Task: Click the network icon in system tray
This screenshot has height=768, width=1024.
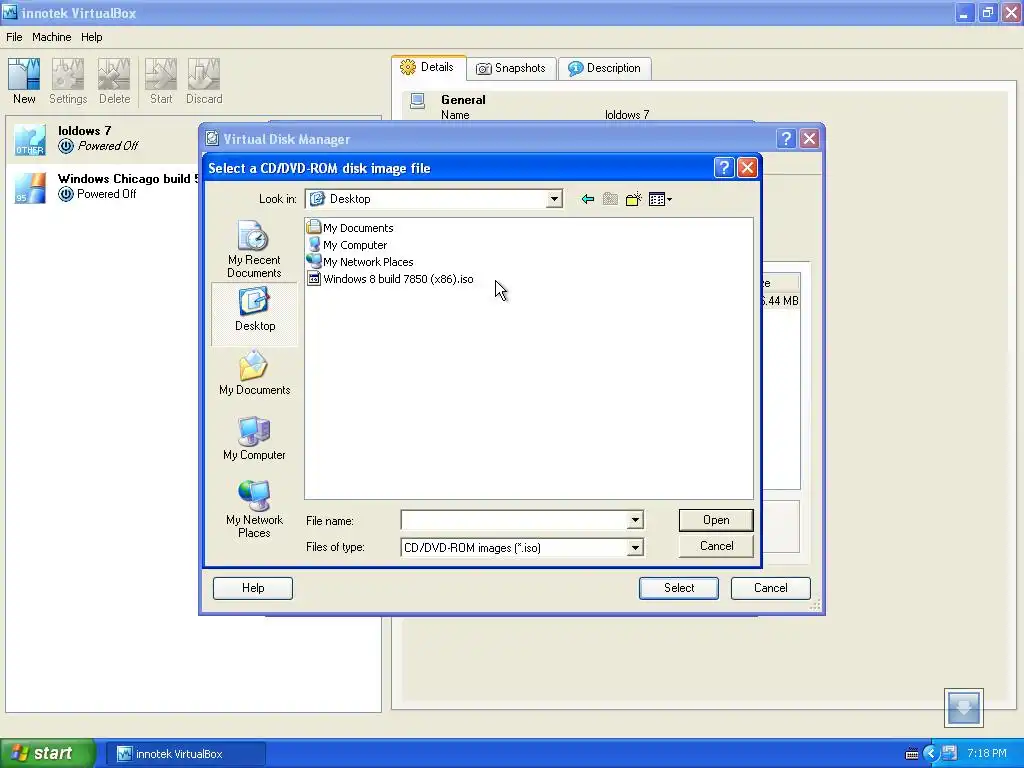Action: [x=950, y=753]
